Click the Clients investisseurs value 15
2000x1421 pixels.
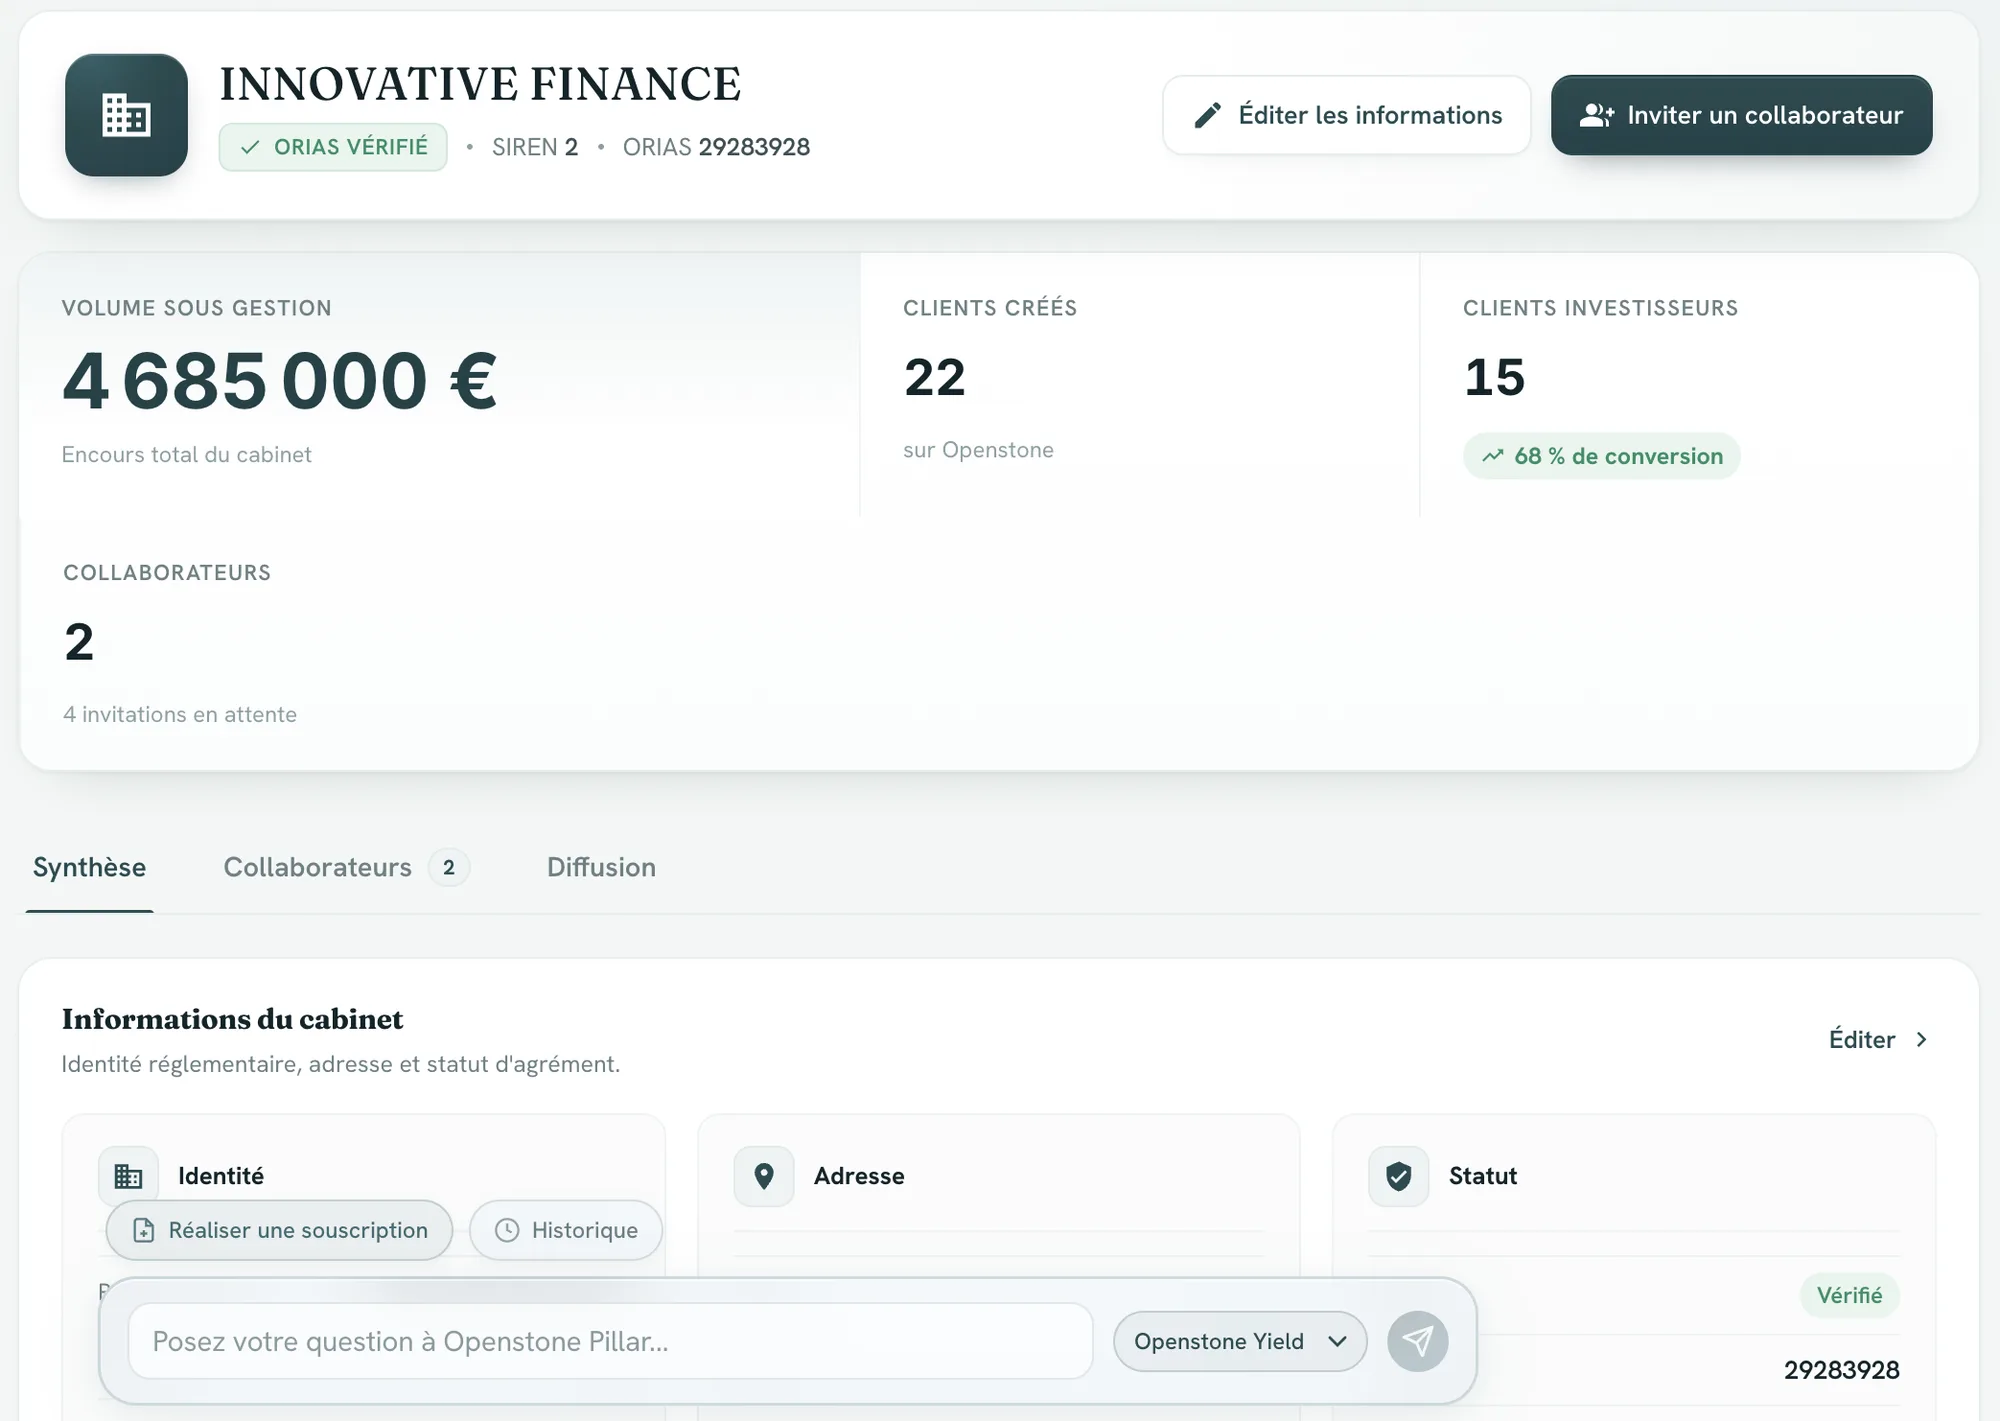click(1495, 378)
